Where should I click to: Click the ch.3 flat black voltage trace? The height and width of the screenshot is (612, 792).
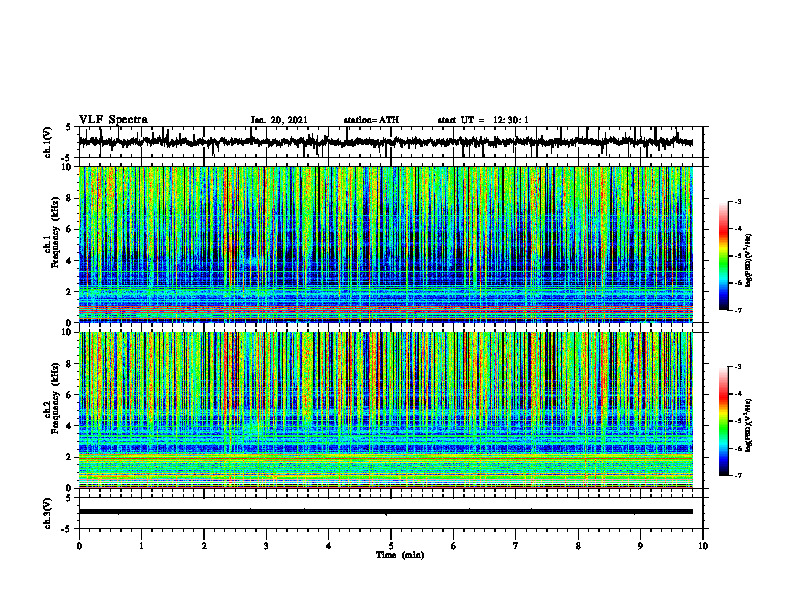tap(385, 512)
